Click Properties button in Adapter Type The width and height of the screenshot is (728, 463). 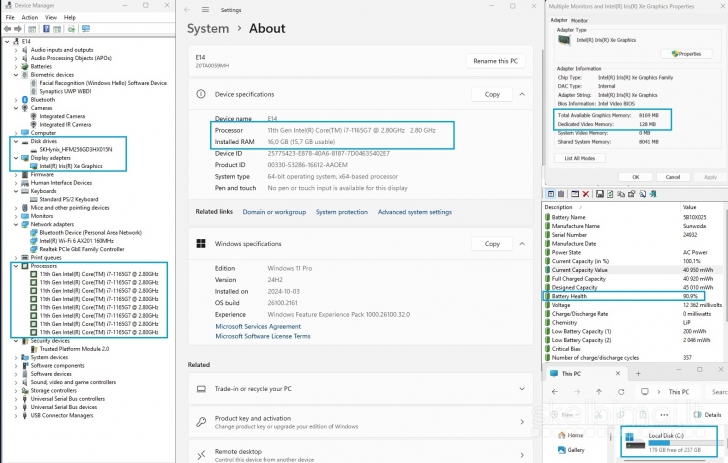pos(687,54)
